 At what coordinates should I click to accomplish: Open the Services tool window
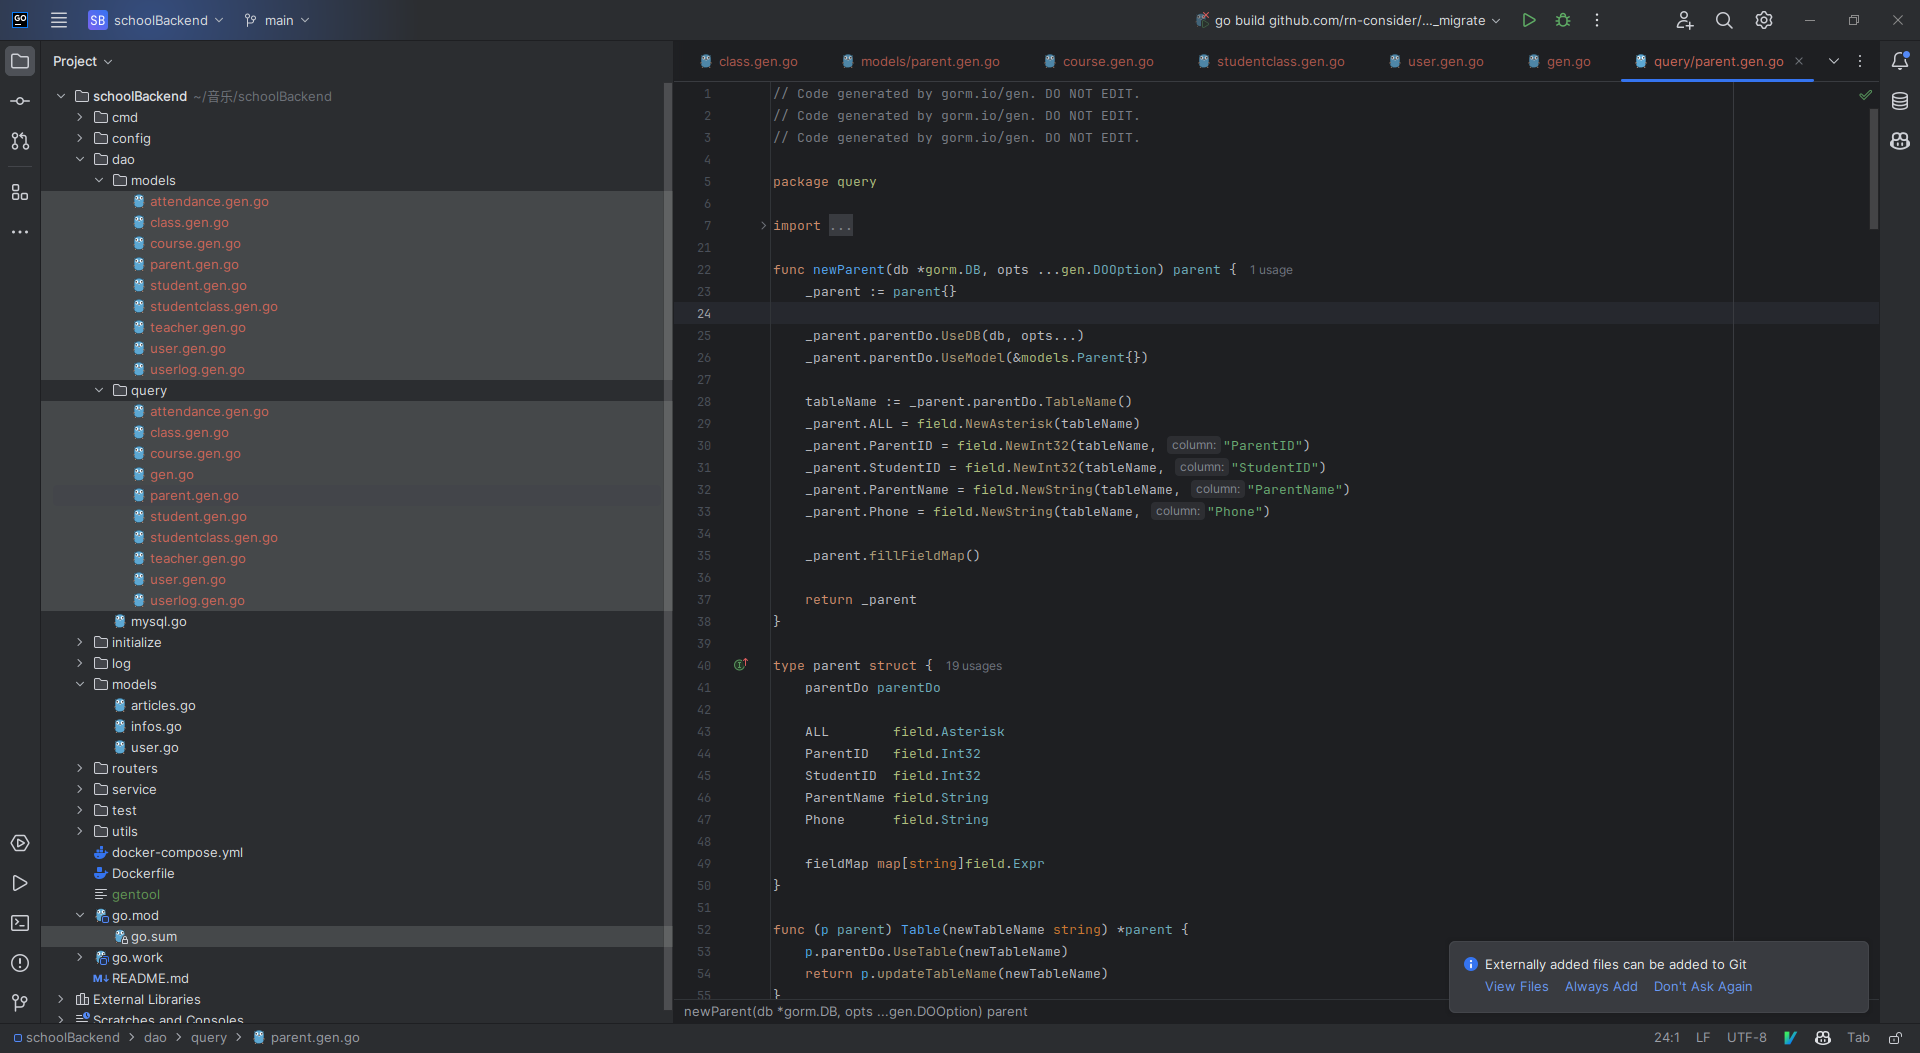tap(20, 843)
